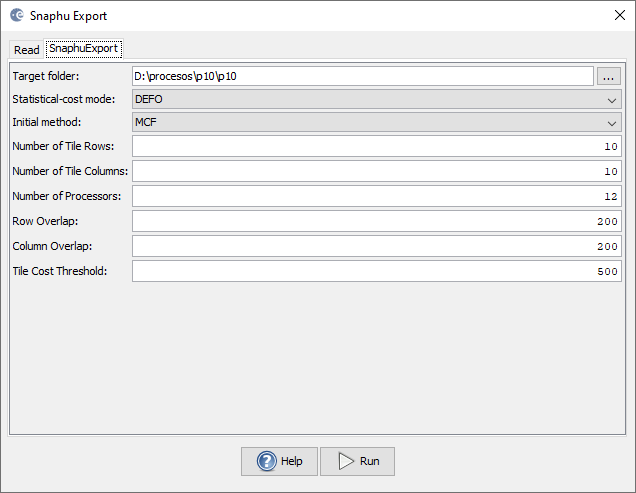Viewport: 636px width, 493px height.
Task: Click the Run button label
Action: point(370,461)
